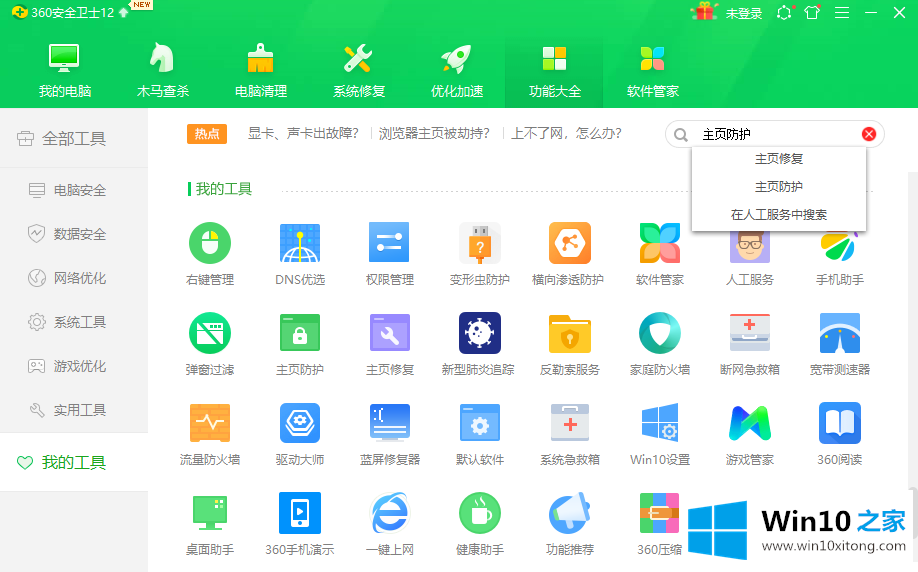Select 实用工具 category in sidebar
The image size is (918, 572).
coord(74,410)
